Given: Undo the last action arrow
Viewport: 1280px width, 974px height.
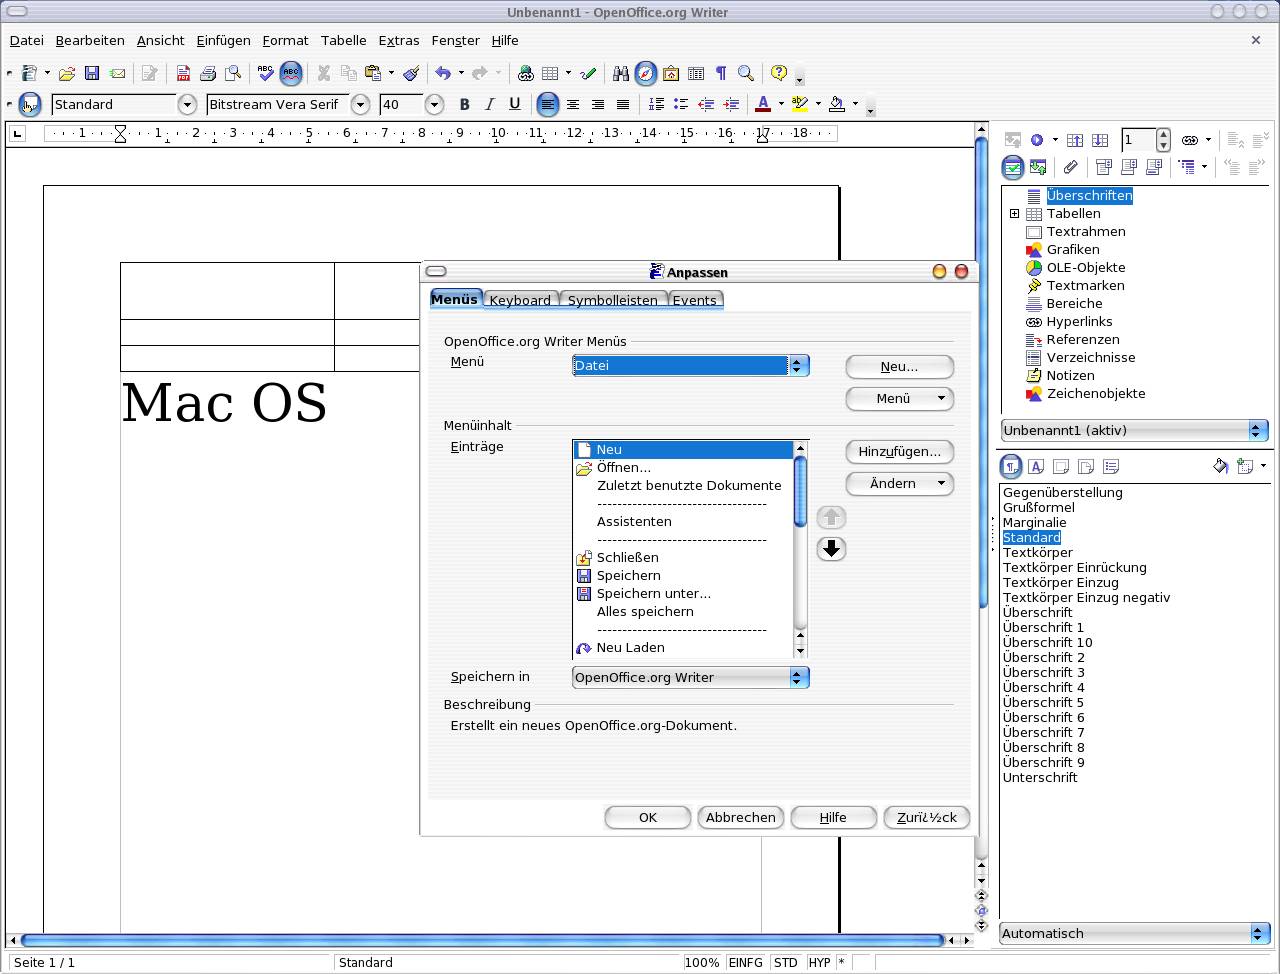Looking at the screenshot, I should point(443,73).
